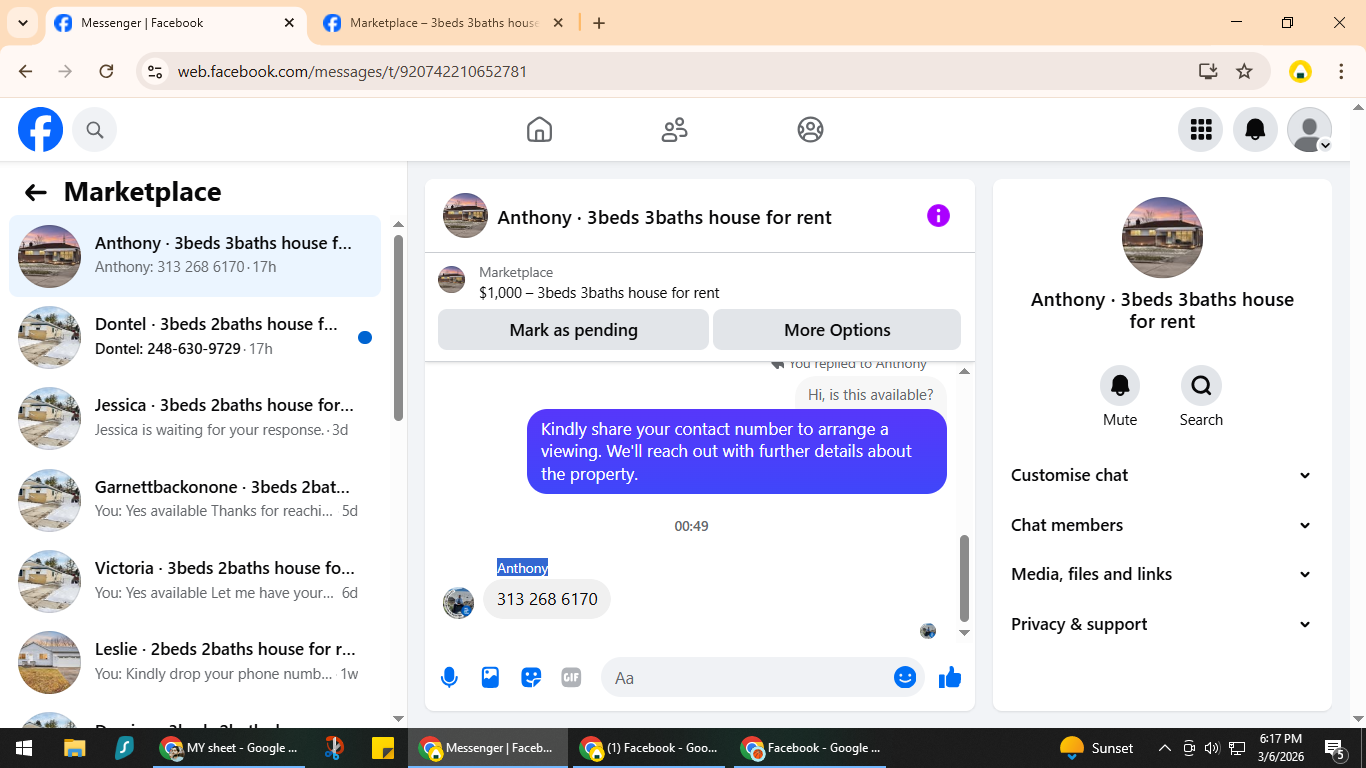Open the Facebook logo home link
Viewport: 1366px width, 768px height.
(40, 130)
